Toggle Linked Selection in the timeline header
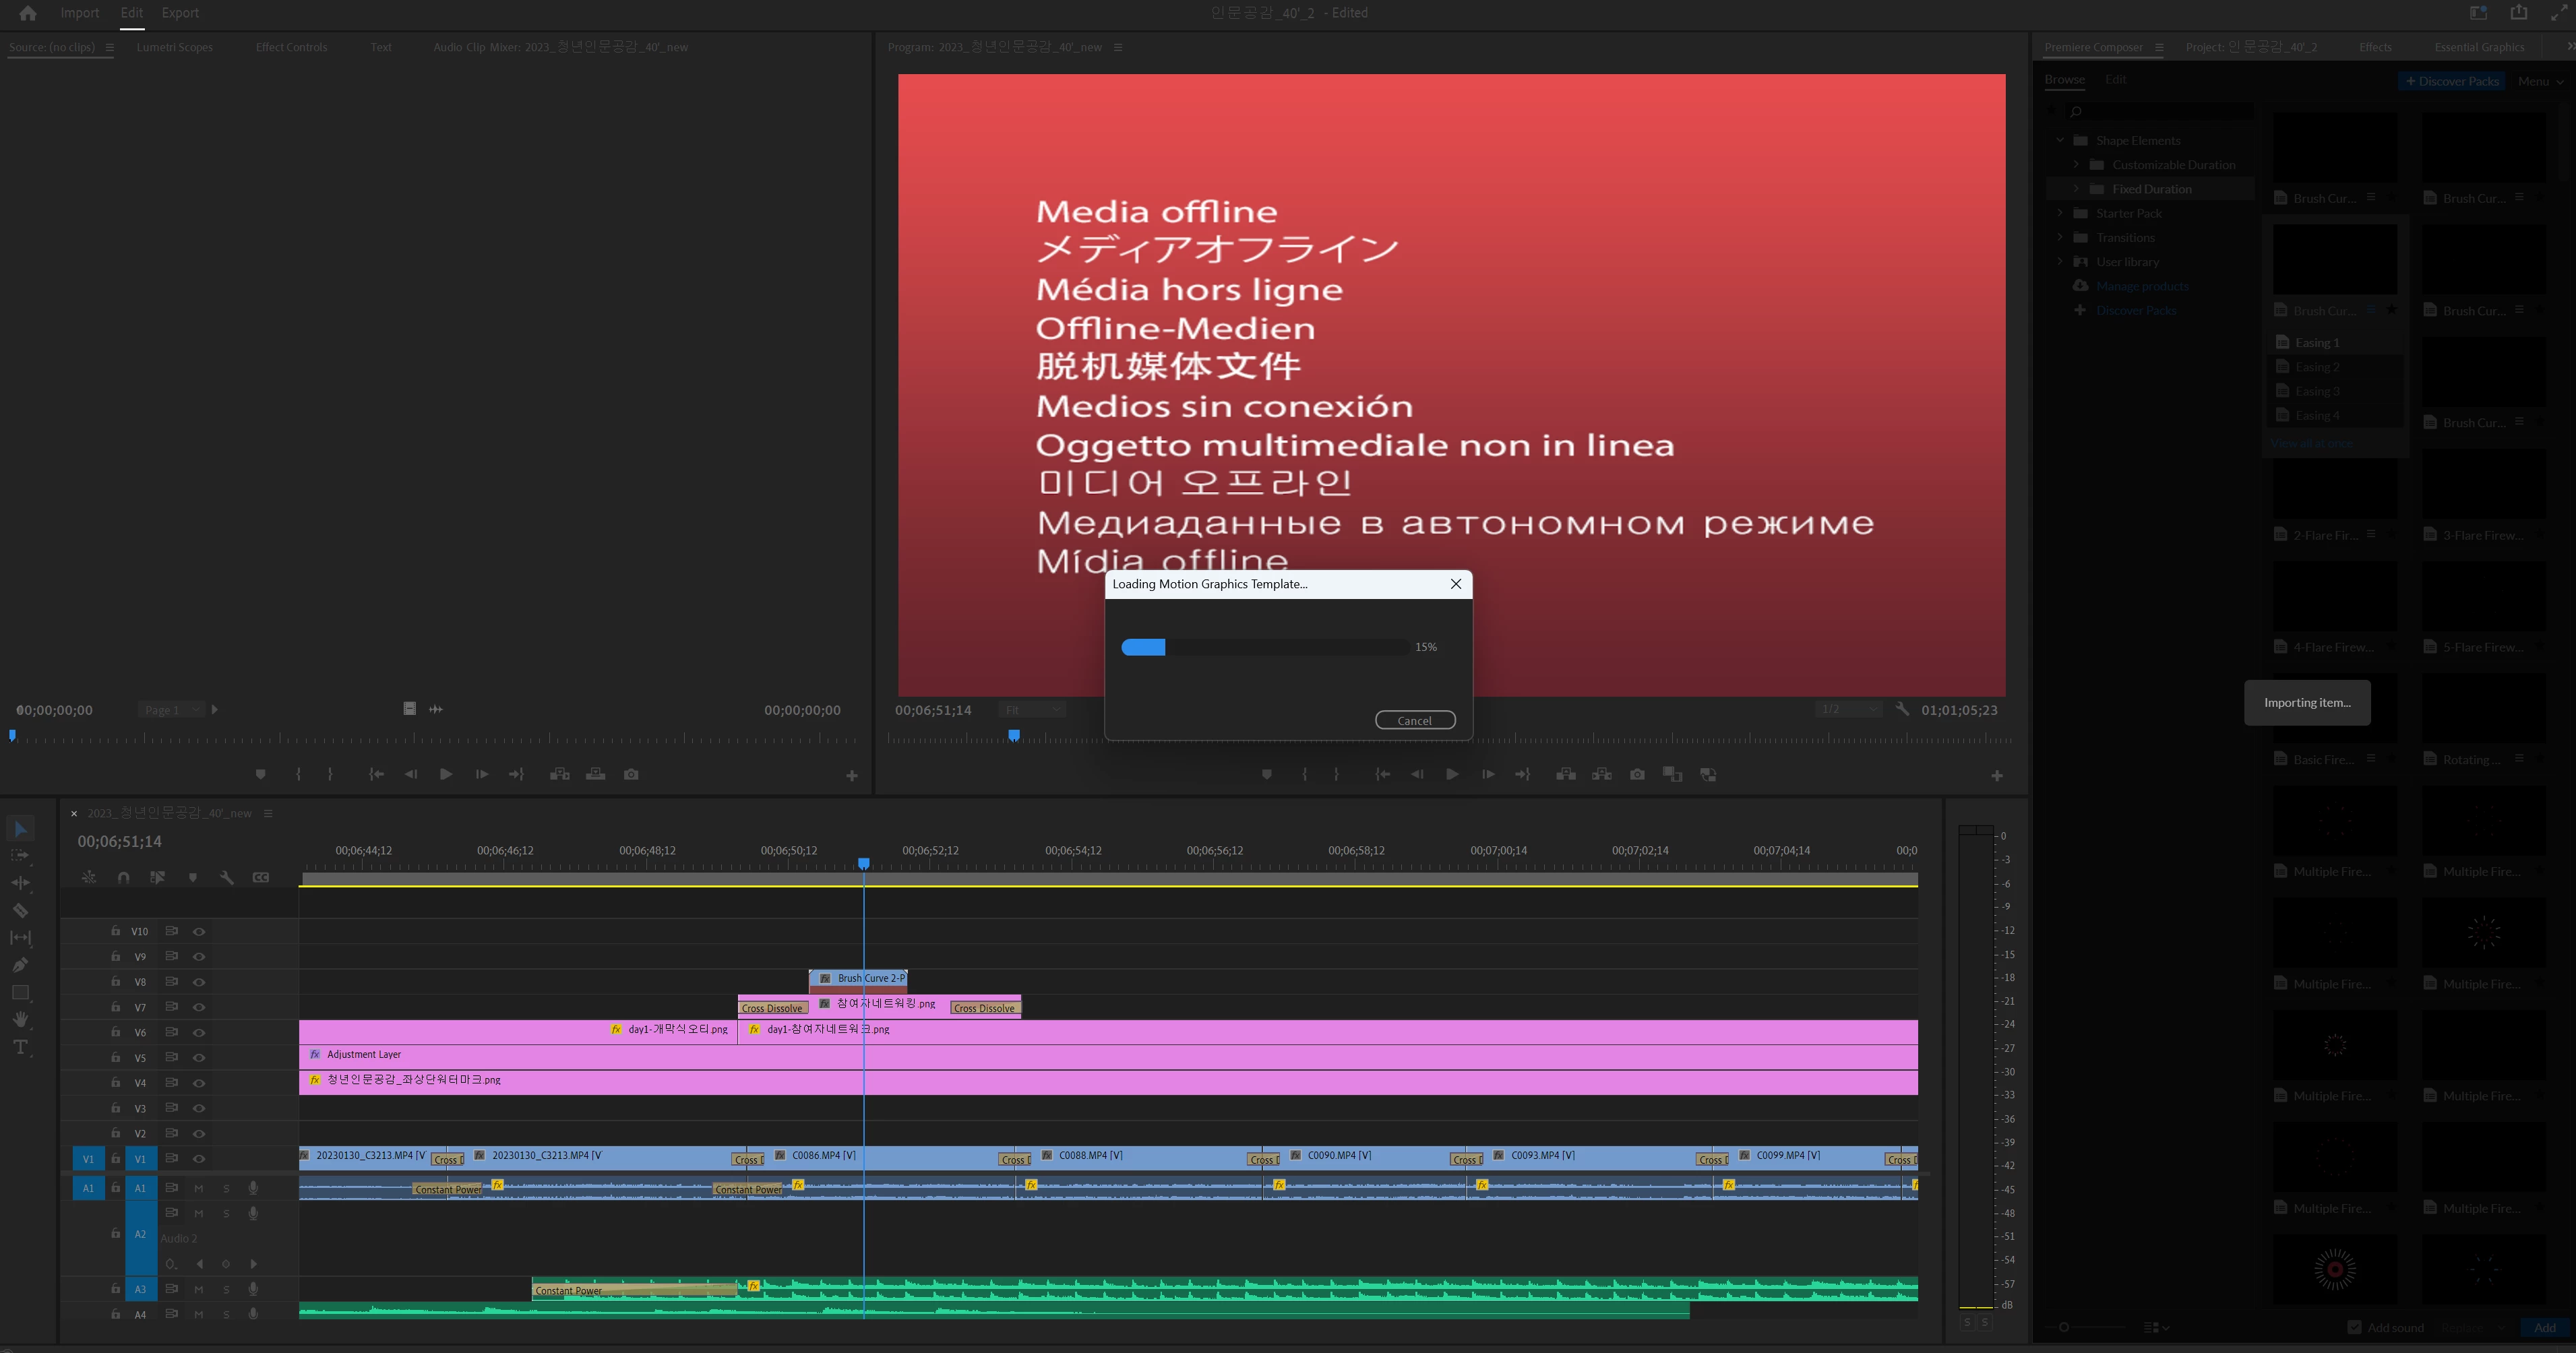The width and height of the screenshot is (2576, 1353). click(157, 877)
